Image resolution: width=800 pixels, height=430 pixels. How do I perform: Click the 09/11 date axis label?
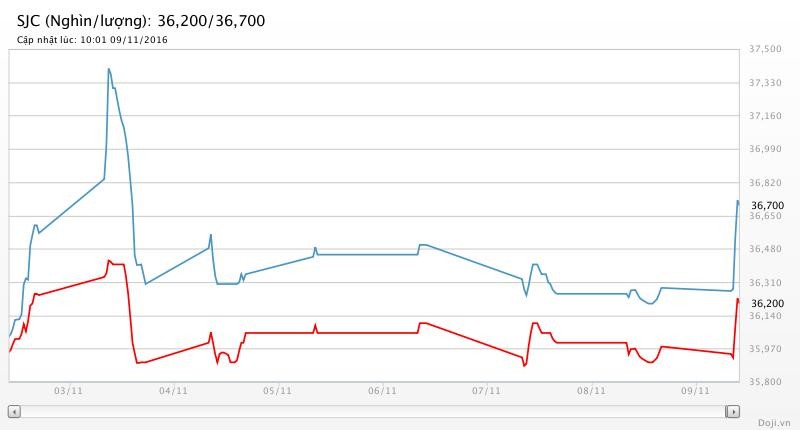(x=694, y=392)
